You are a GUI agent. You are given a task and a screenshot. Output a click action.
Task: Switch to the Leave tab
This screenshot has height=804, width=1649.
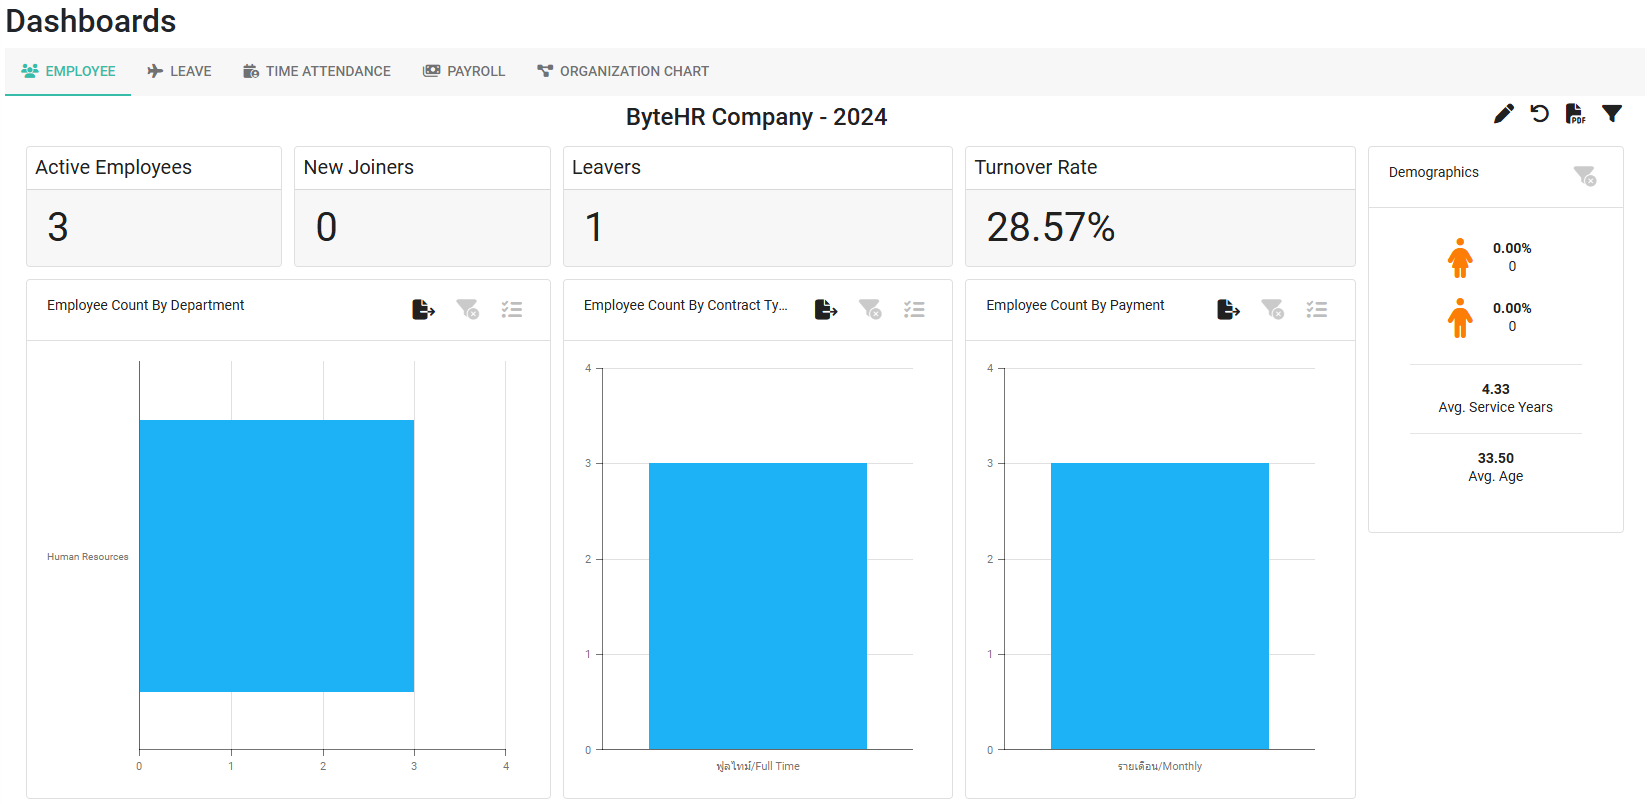click(179, 71)
